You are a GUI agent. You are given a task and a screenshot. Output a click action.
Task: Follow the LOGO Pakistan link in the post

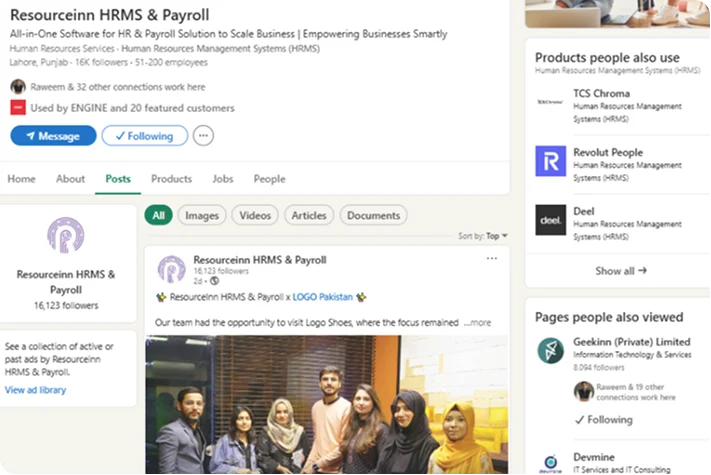[322, 297]
